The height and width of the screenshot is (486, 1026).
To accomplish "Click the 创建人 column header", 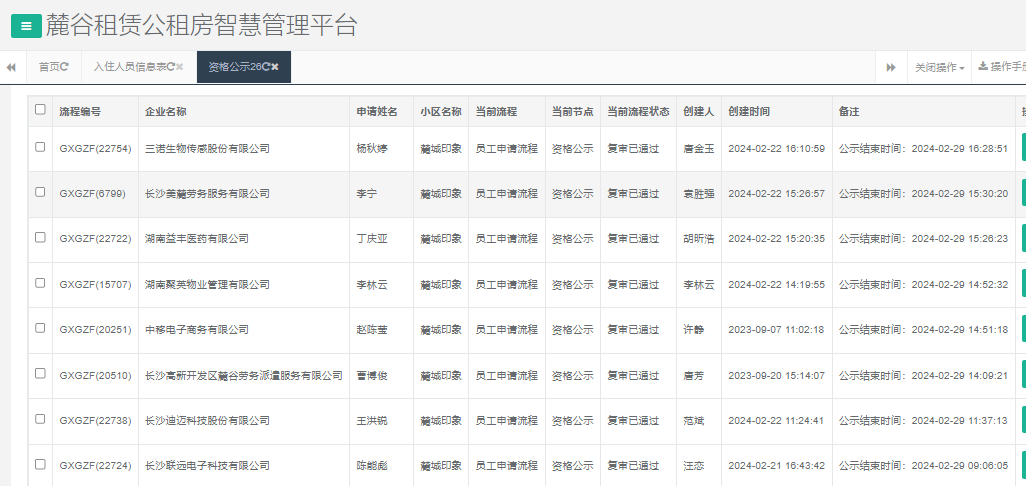I will pyautogui.click(x=699, y=112).
